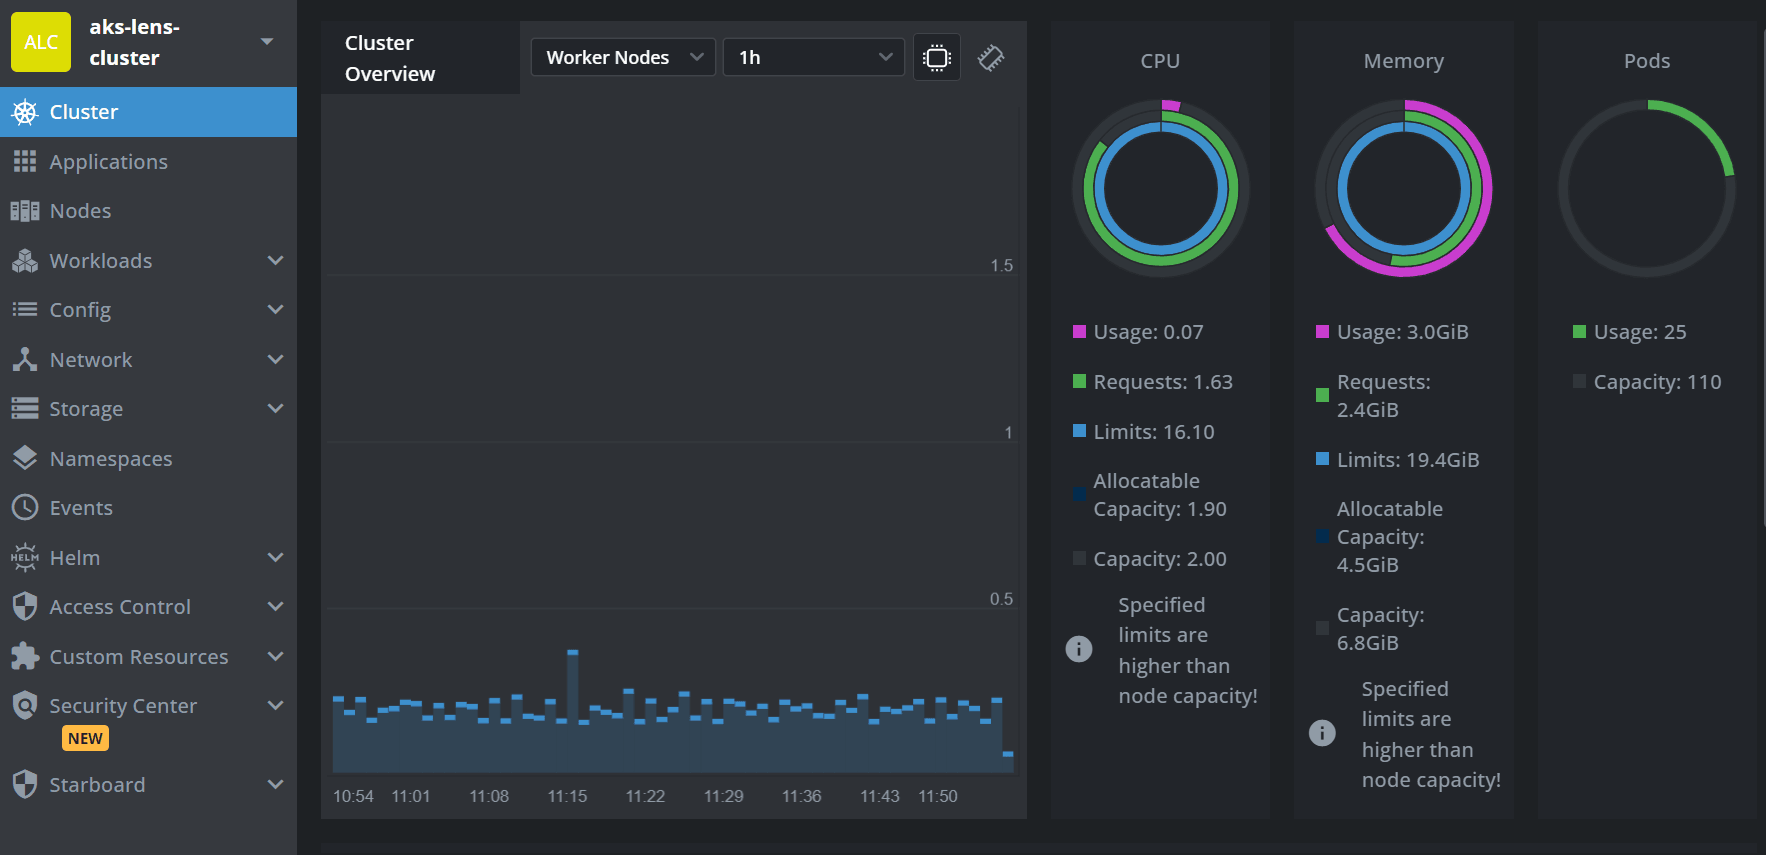This screenshot has height=855, width=1766.
Task: Switch chart to CPU metrics icon
Action: coord(936,58)
